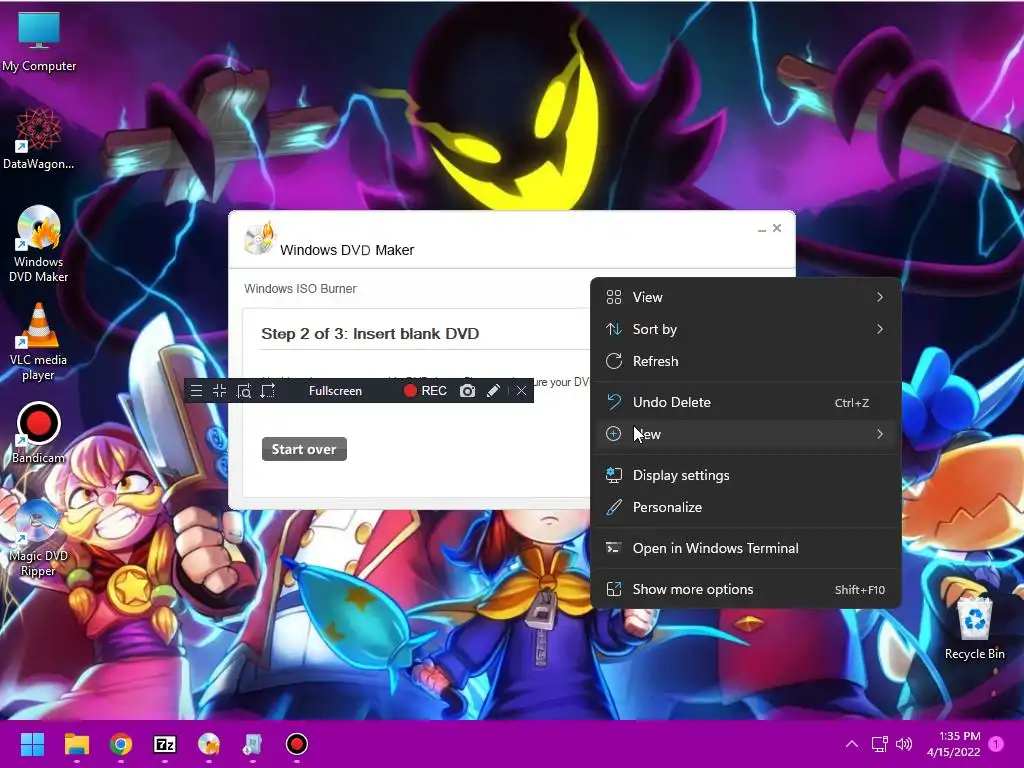
Task: Click the Bandicam rectangle region select icon
Action: [x=268, y=391]
